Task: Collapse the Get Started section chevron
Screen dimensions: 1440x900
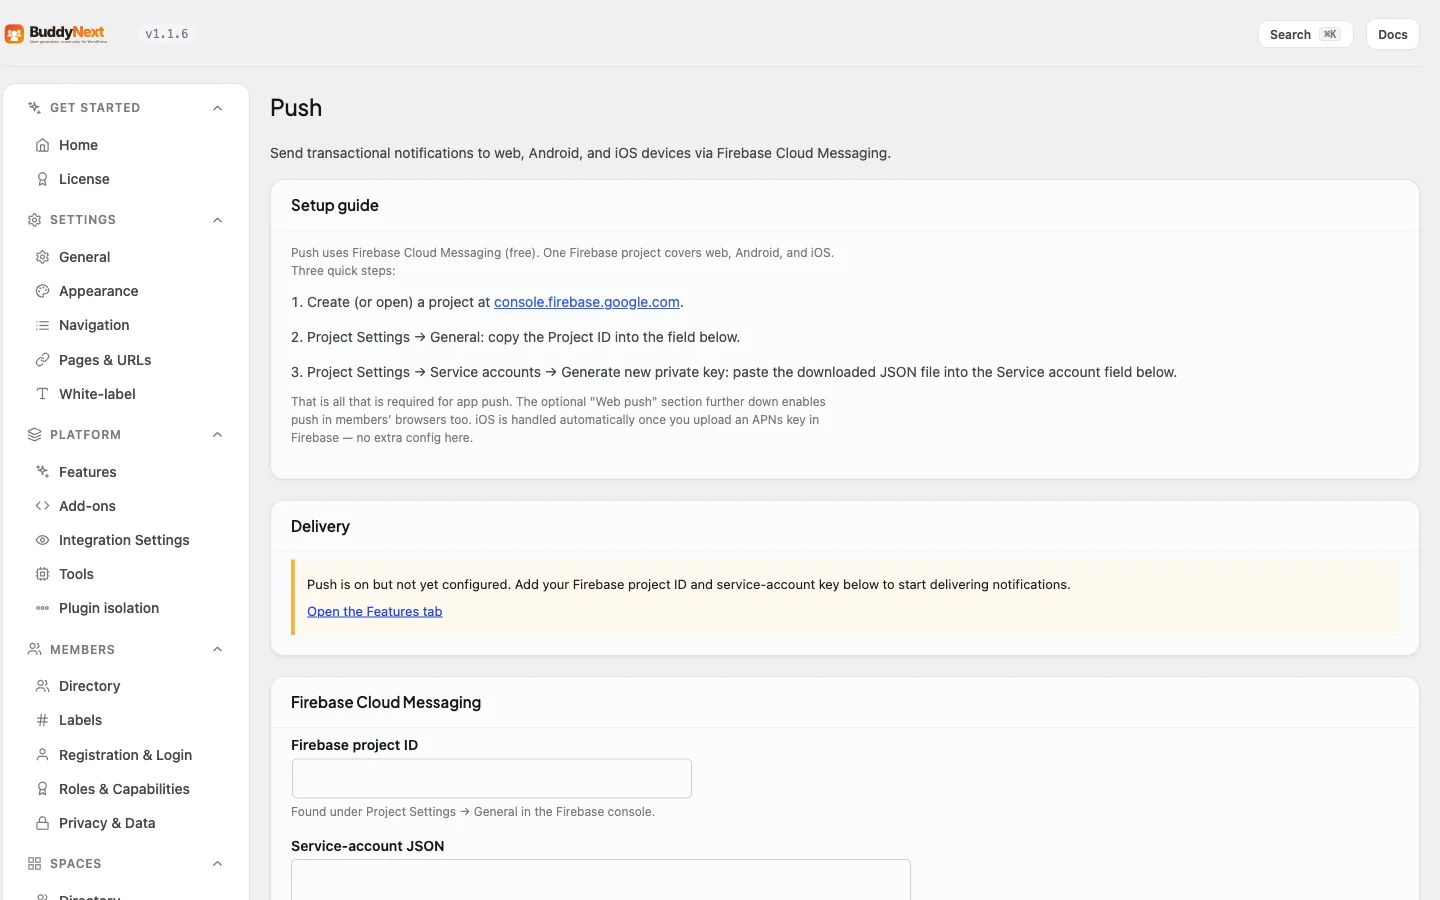Action: point(217,108)
